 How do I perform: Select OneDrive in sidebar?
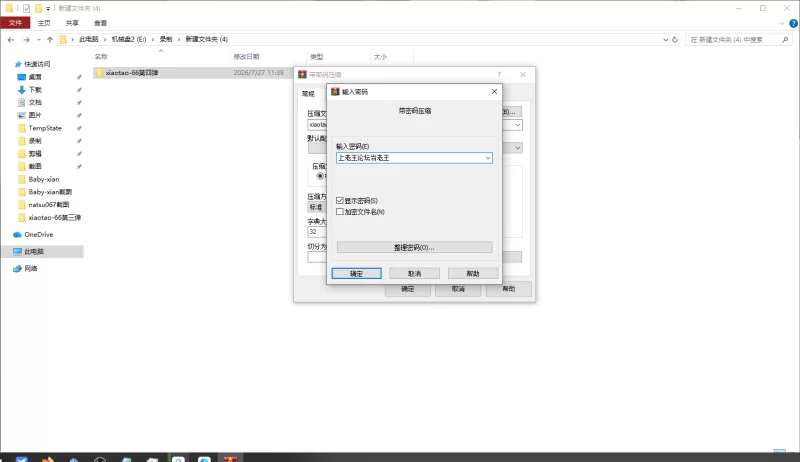point(38,235)
